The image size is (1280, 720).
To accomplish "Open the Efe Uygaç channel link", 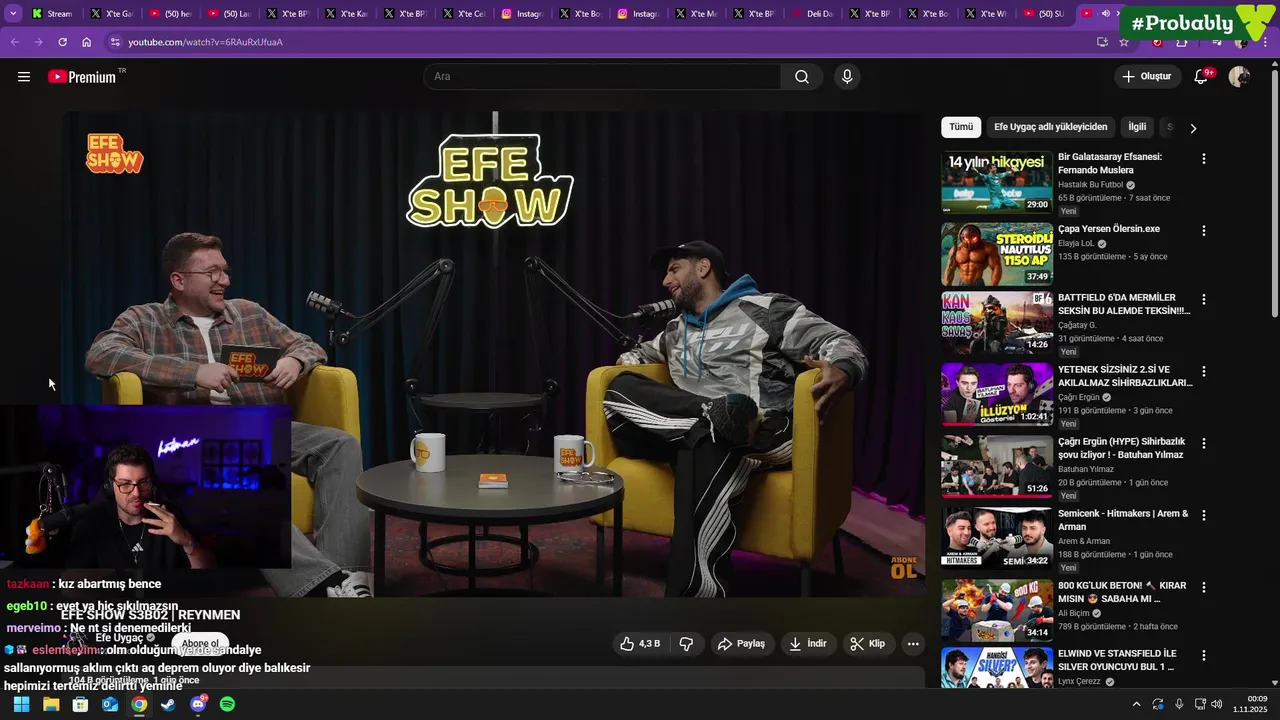I will tap(120, 638).
